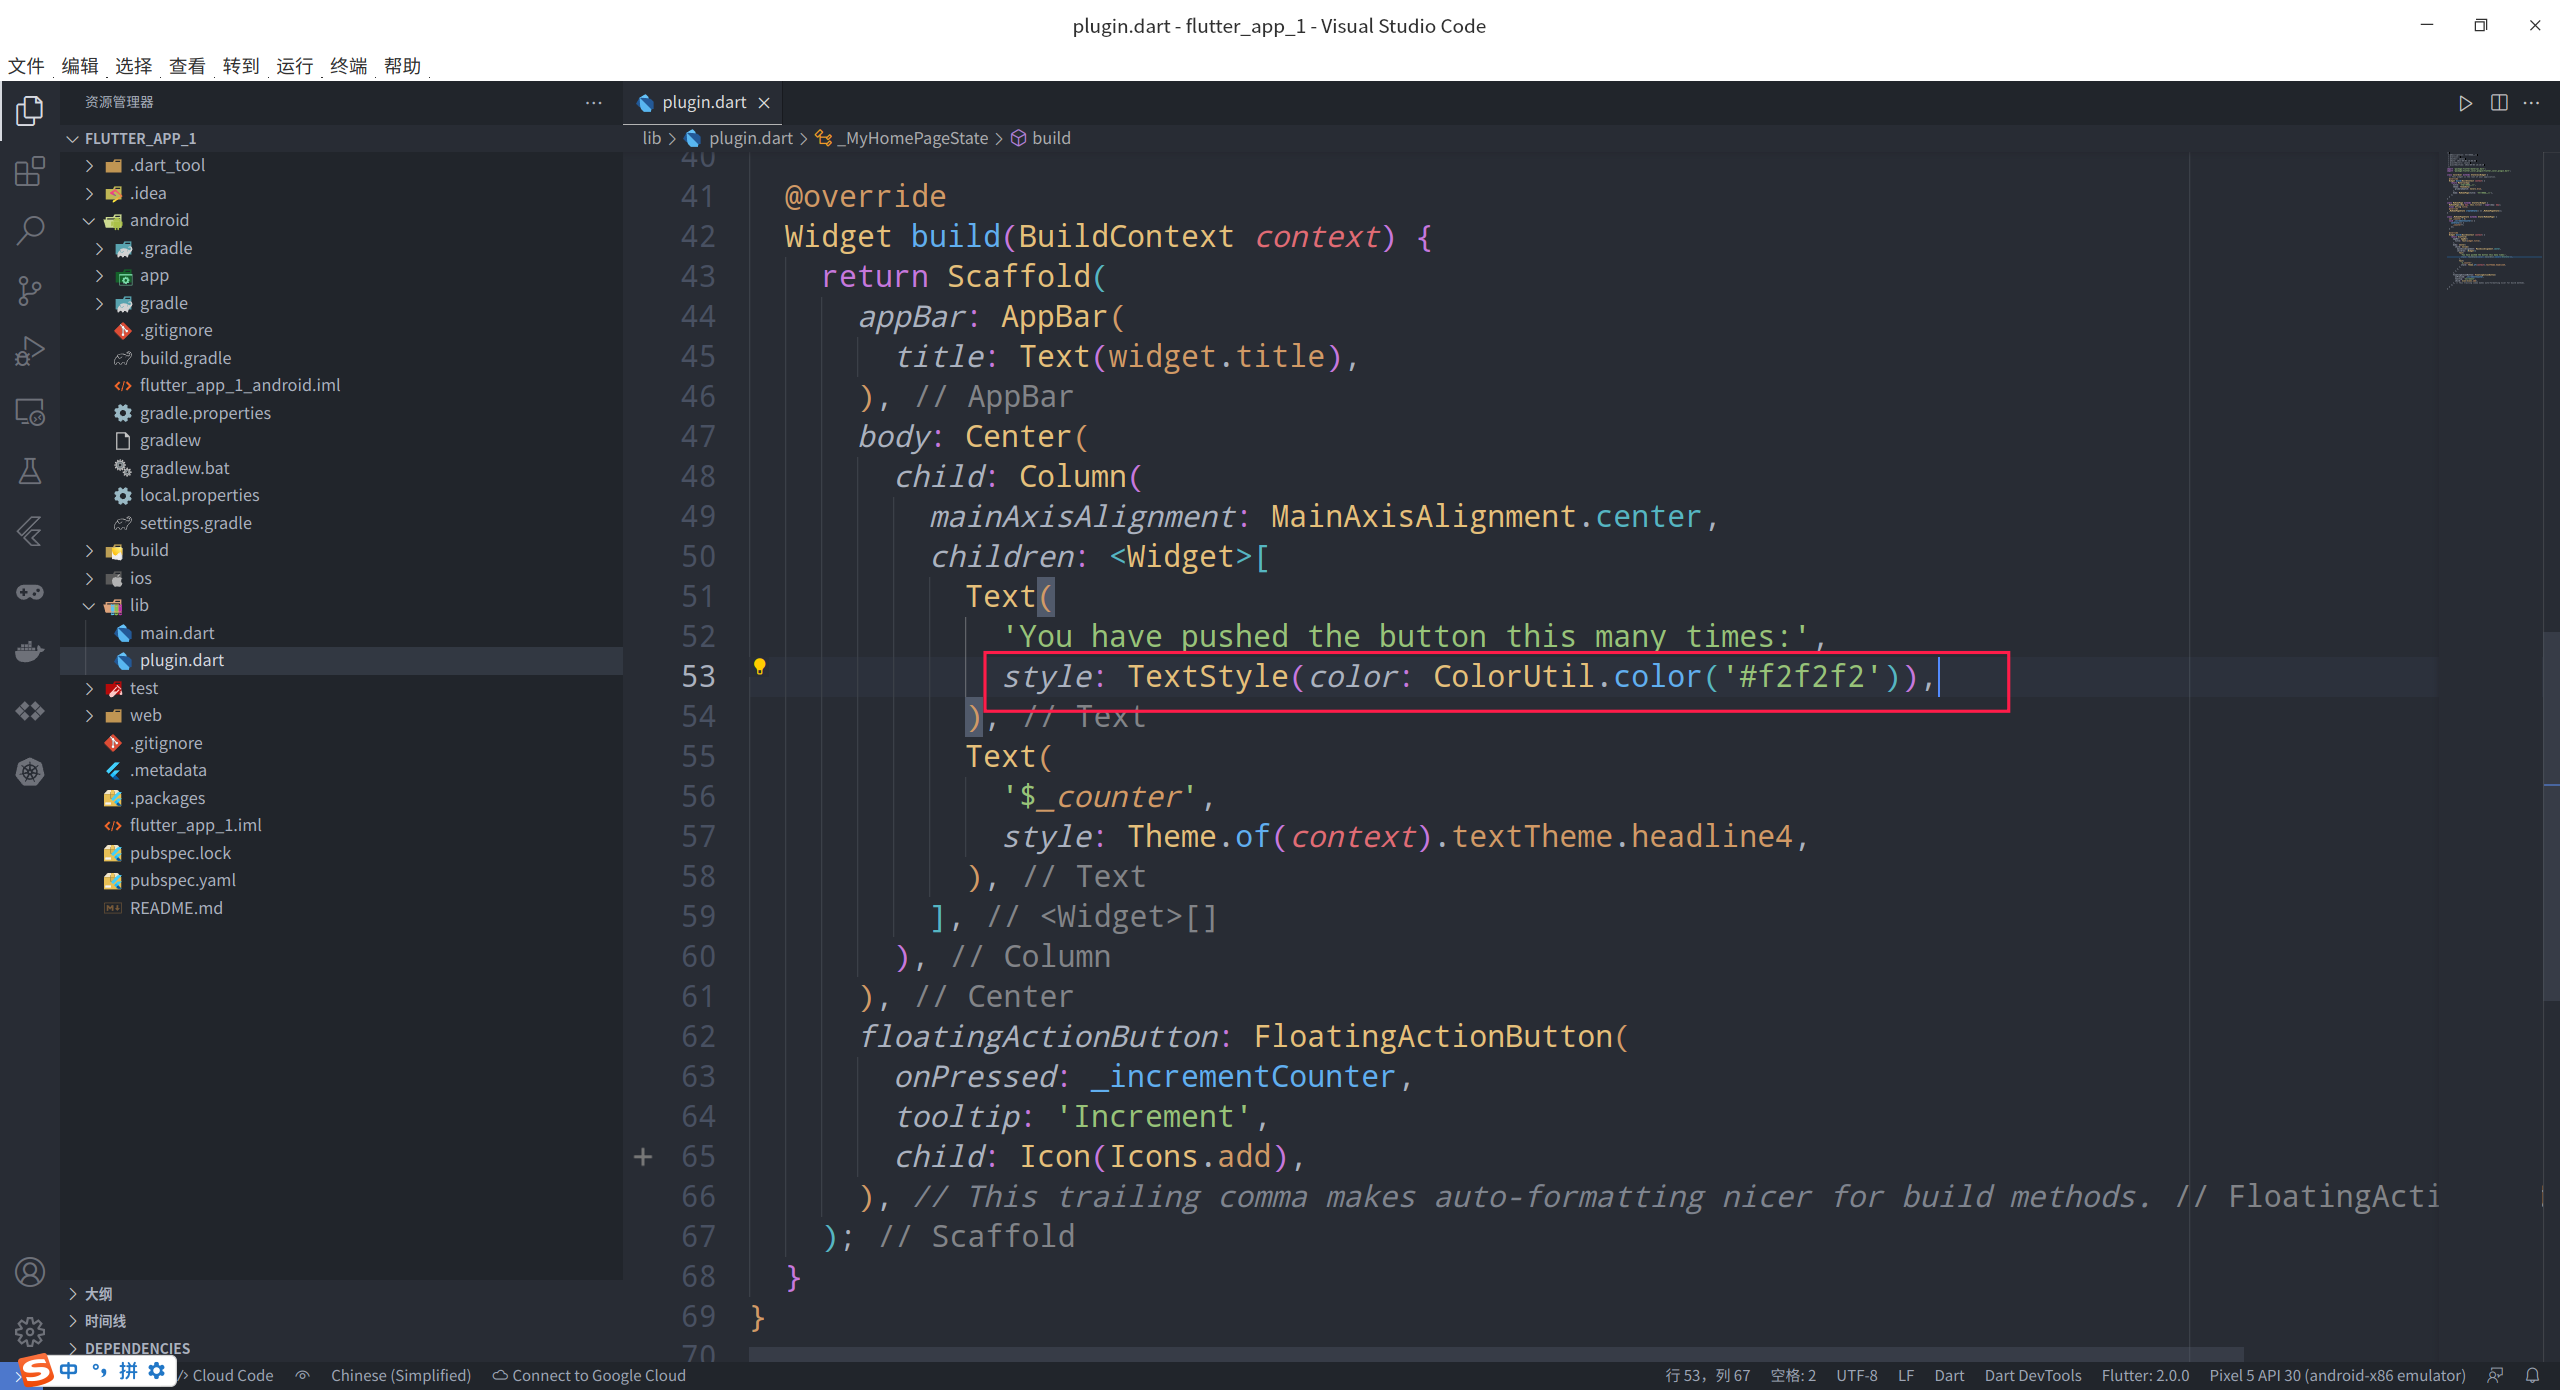Image resolution: width=2560 pixels, height=1390 pixels.
Task: Open Explorer panel More Actions ellipsis
Action: tap(594, 102)
